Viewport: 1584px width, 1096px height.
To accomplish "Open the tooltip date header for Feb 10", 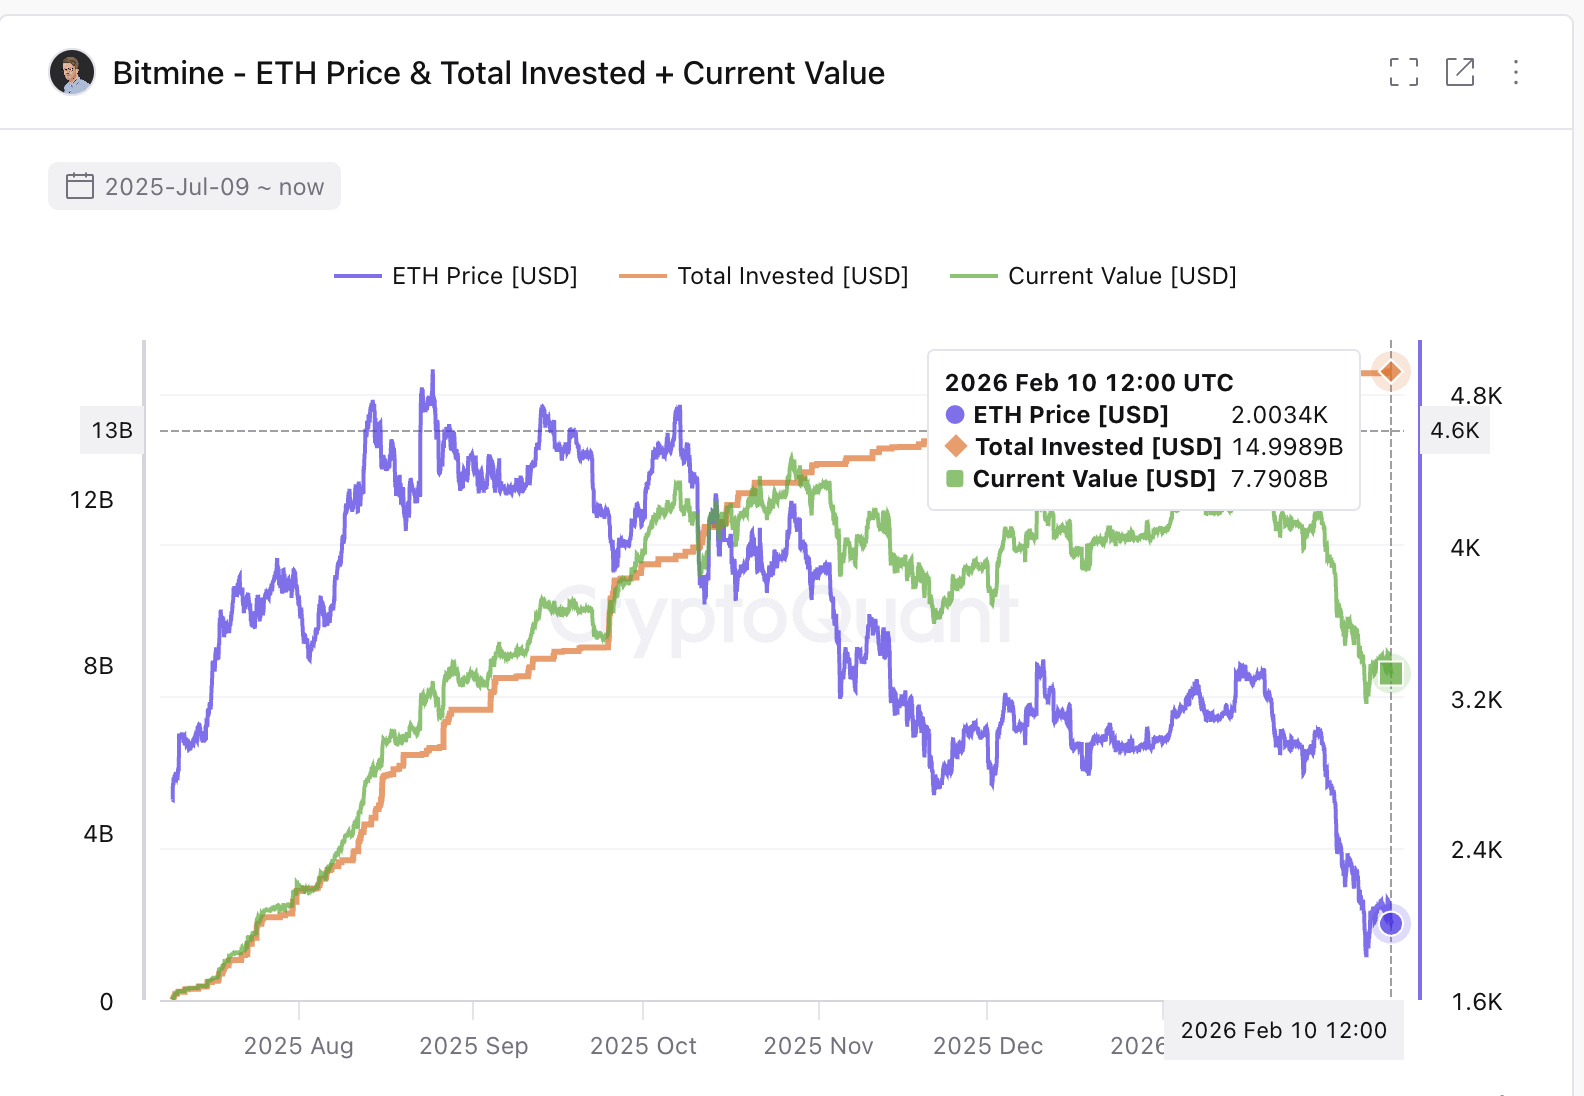I will click(x=1089, y=382).
